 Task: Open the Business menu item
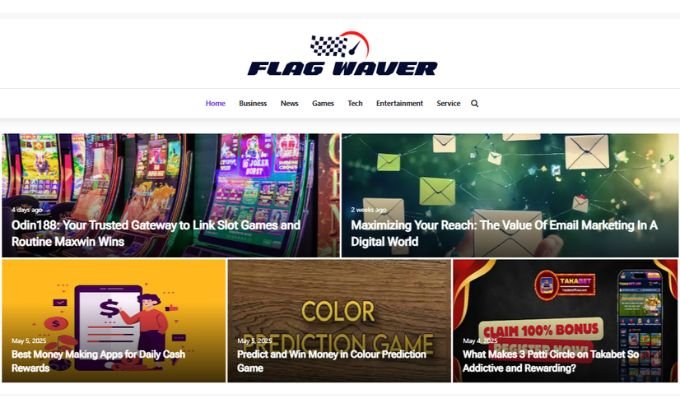pyautogui.click(x=253, y=103)
